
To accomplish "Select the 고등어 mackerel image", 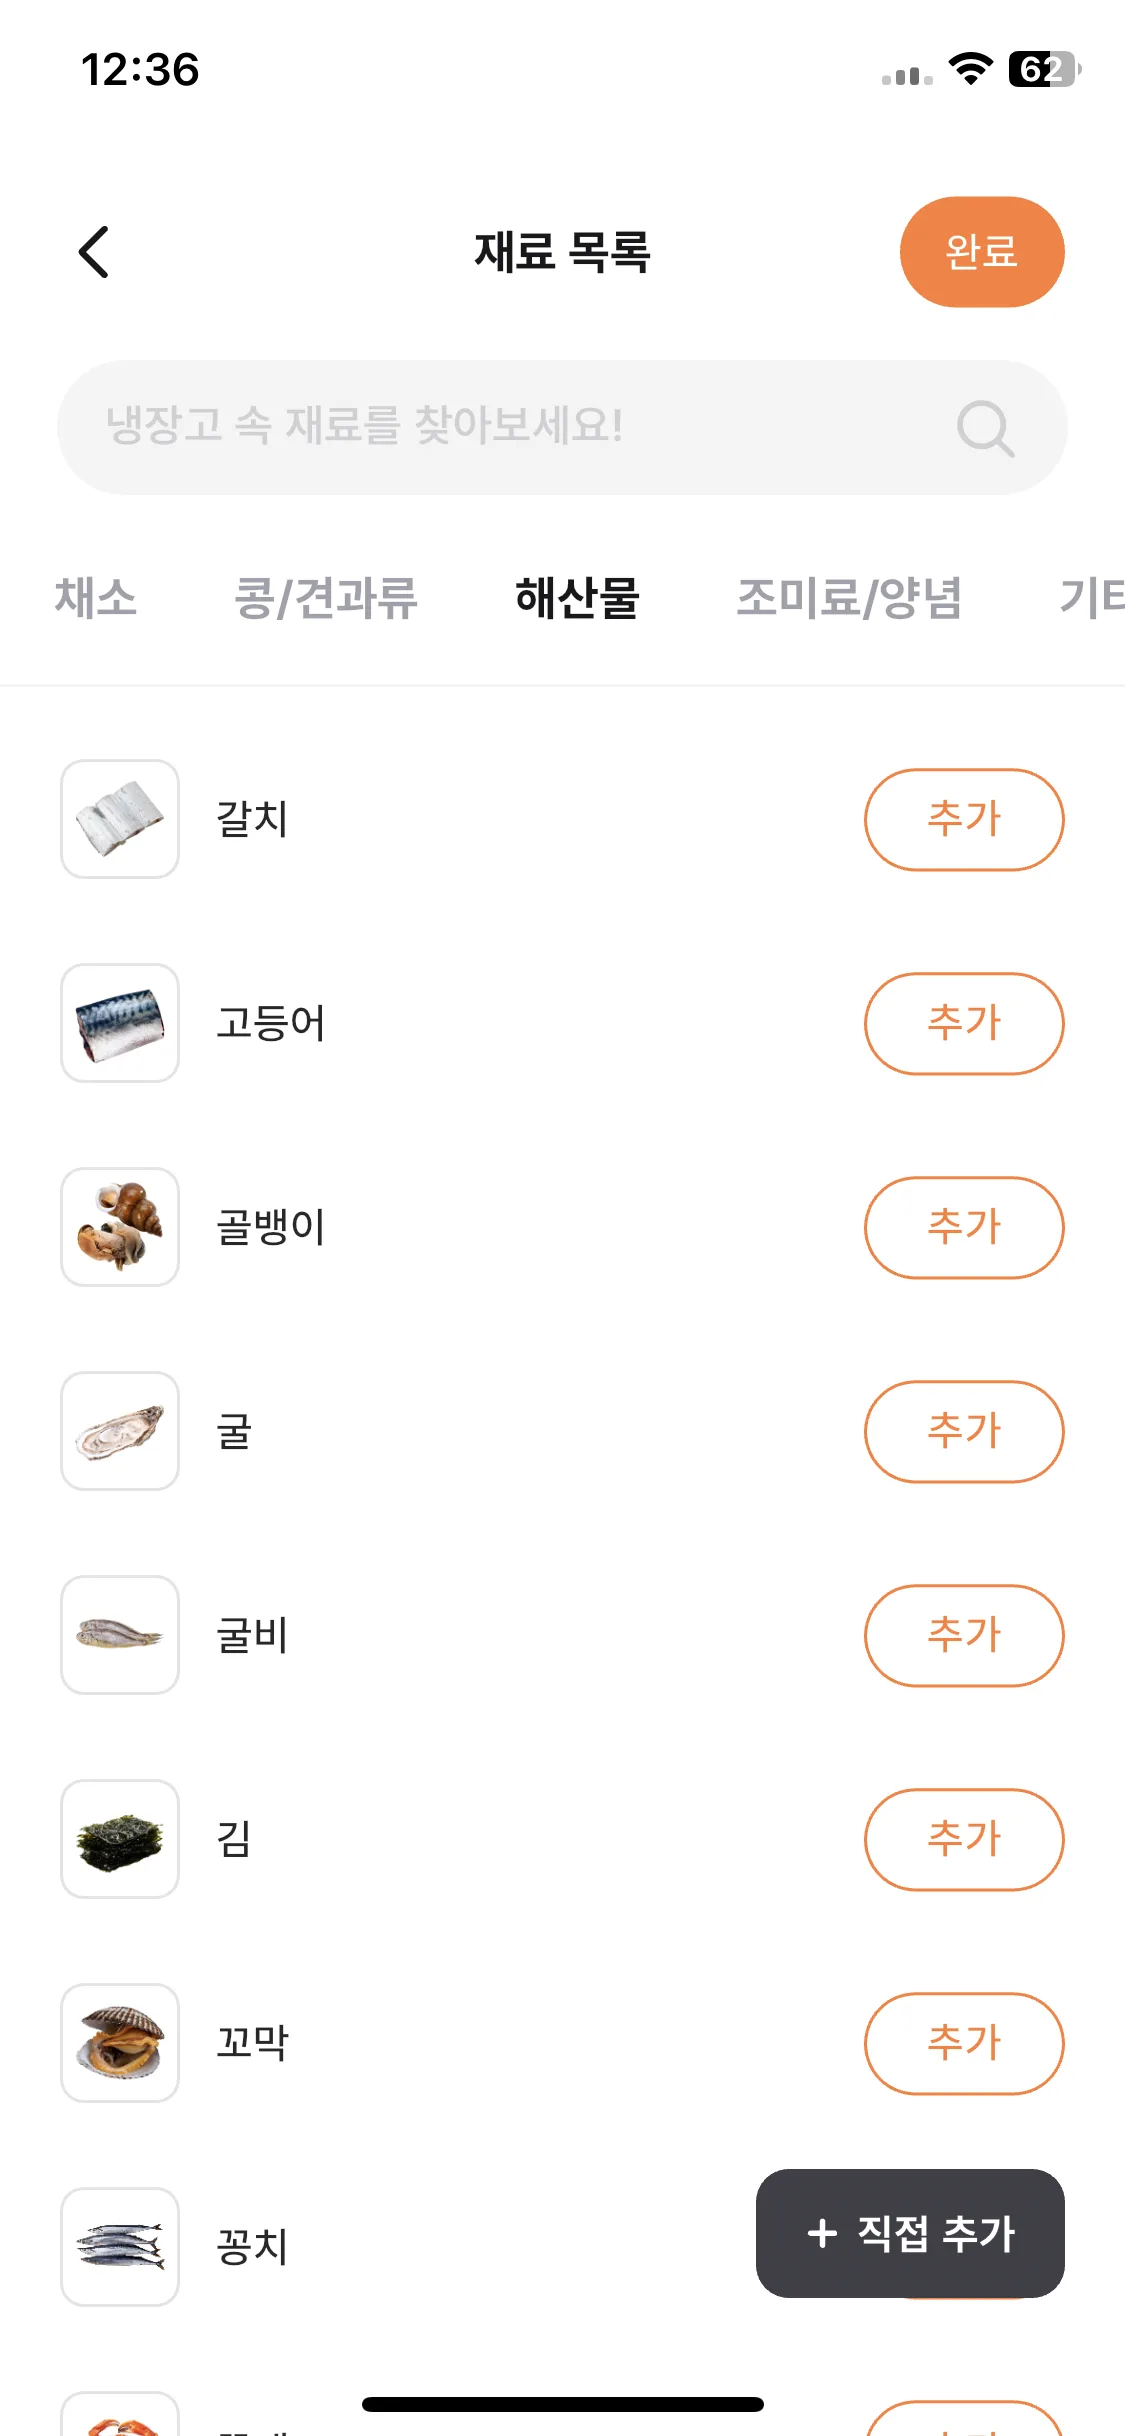I will coord(120,1023).
